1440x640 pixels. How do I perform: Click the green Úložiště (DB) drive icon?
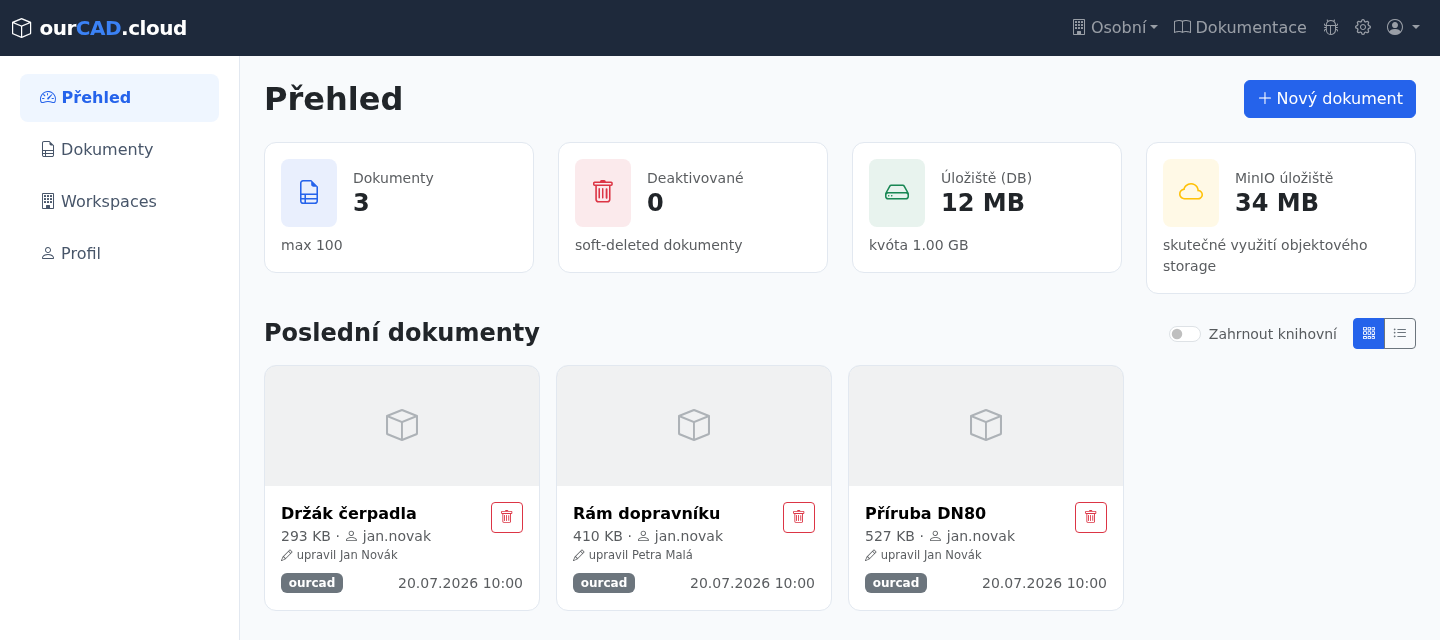tap(897, 192)
